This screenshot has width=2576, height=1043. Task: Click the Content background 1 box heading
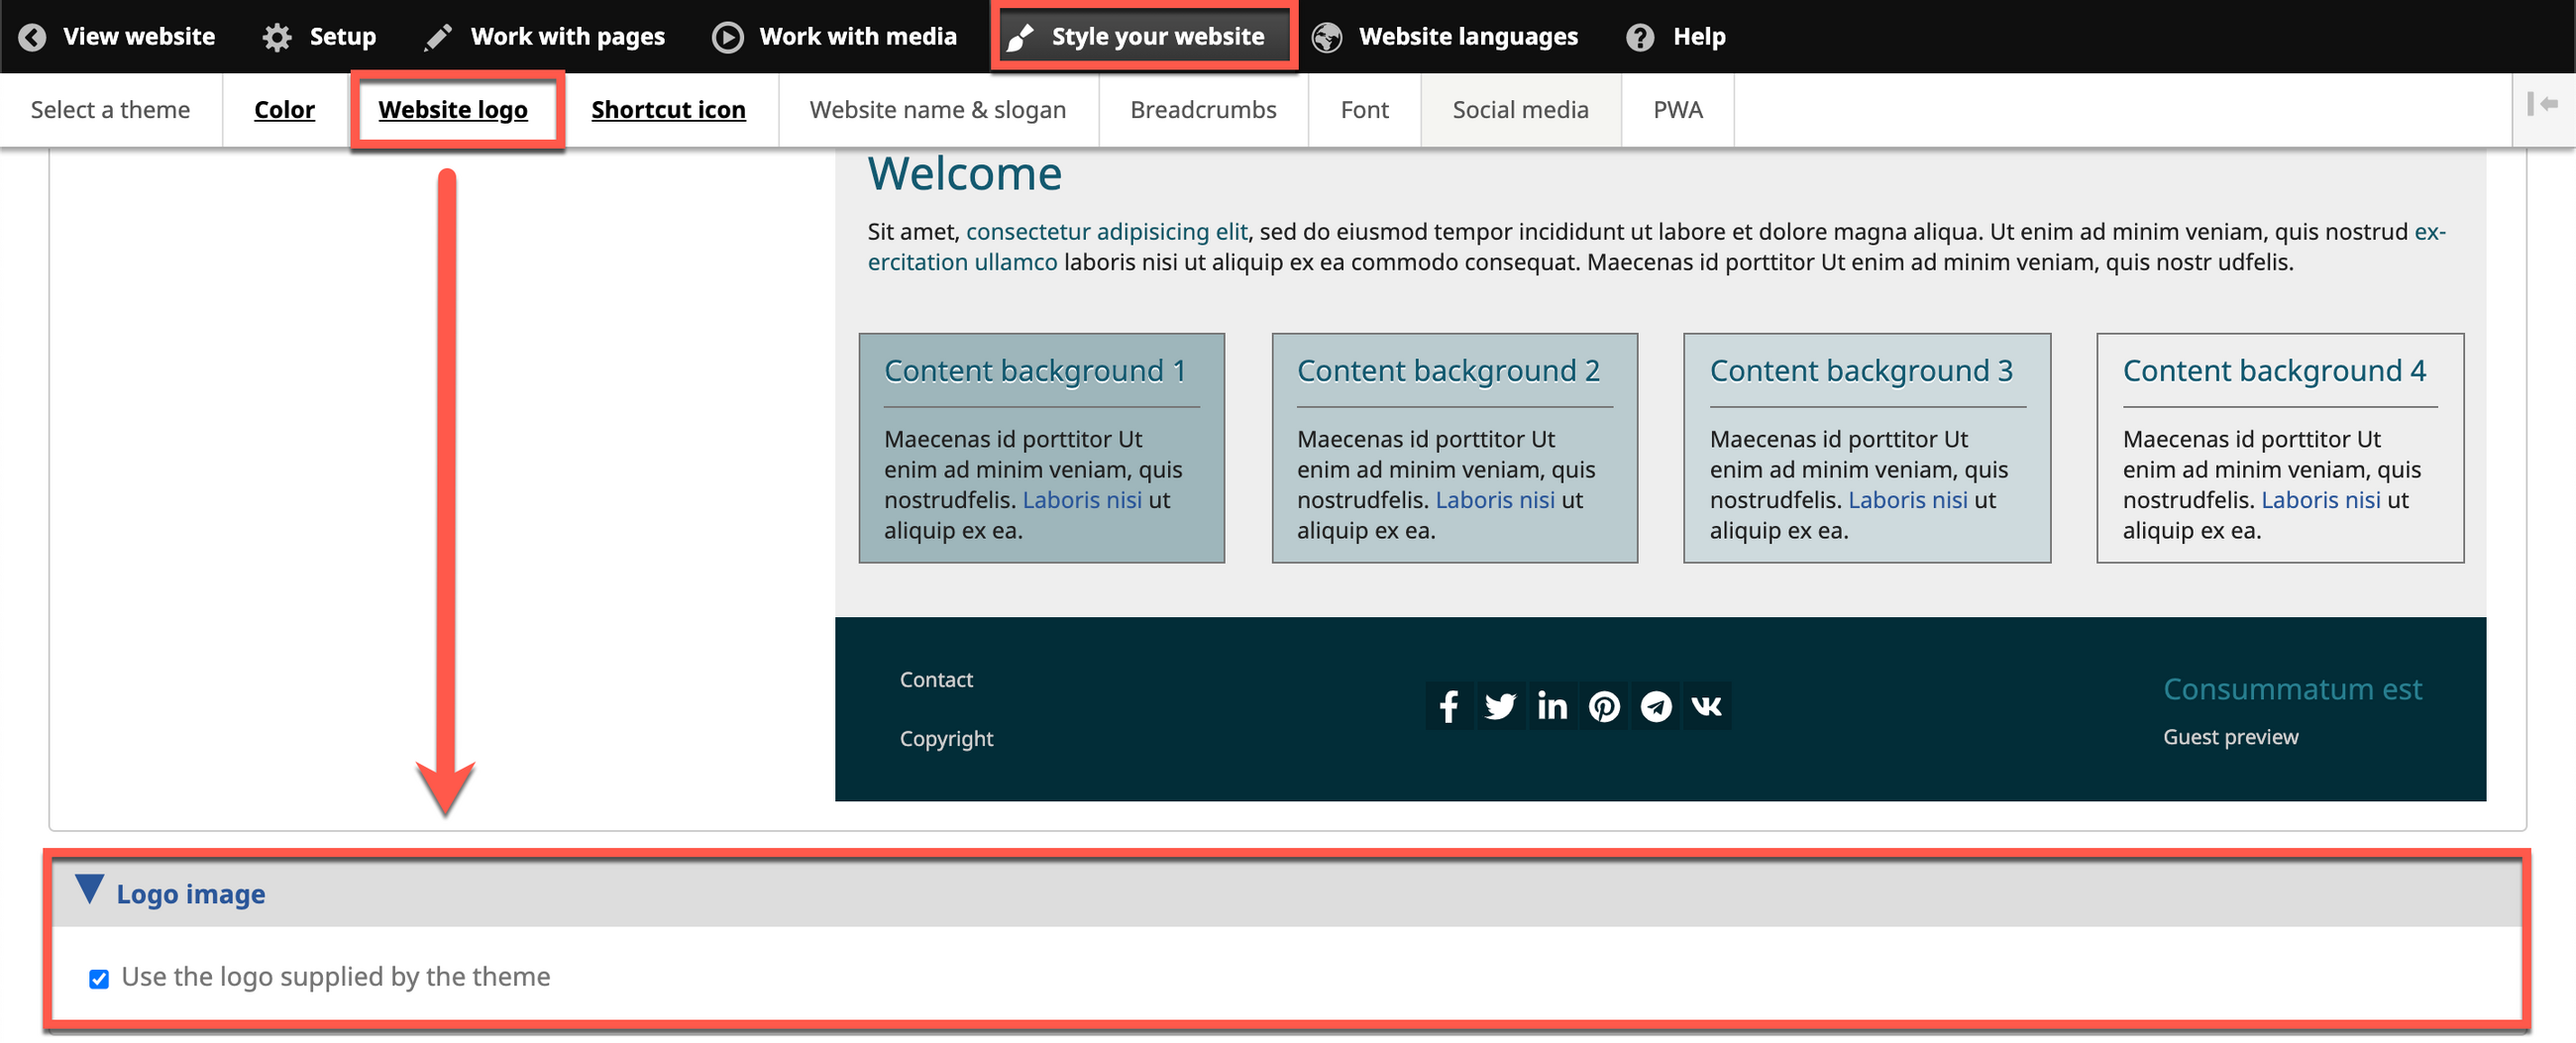[1034, 371]
